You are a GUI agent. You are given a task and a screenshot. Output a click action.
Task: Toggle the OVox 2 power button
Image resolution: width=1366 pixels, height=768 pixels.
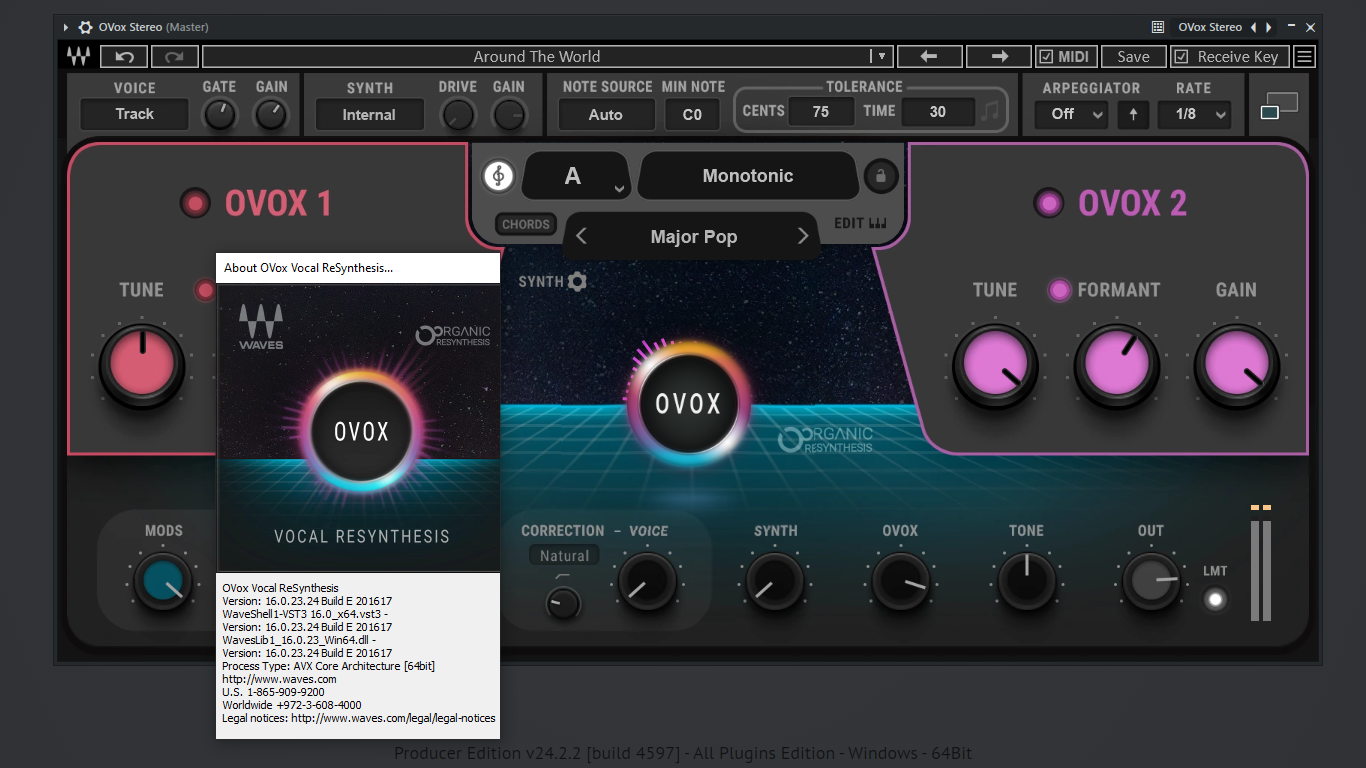1049,204
